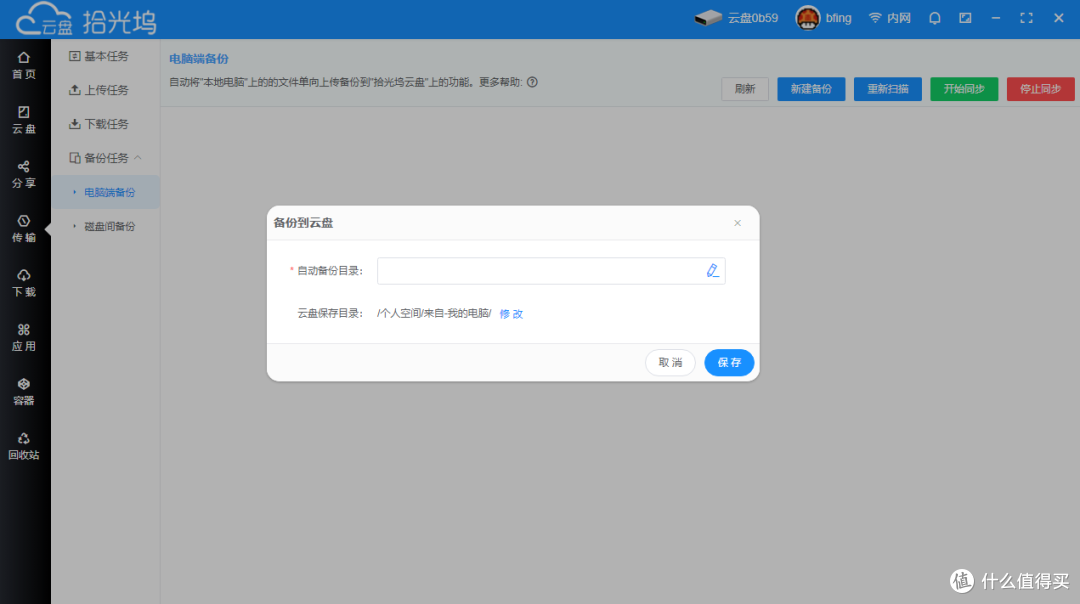1080x604 pixels.
Task: Open the 下载 download section
Action: click(24, 283)
